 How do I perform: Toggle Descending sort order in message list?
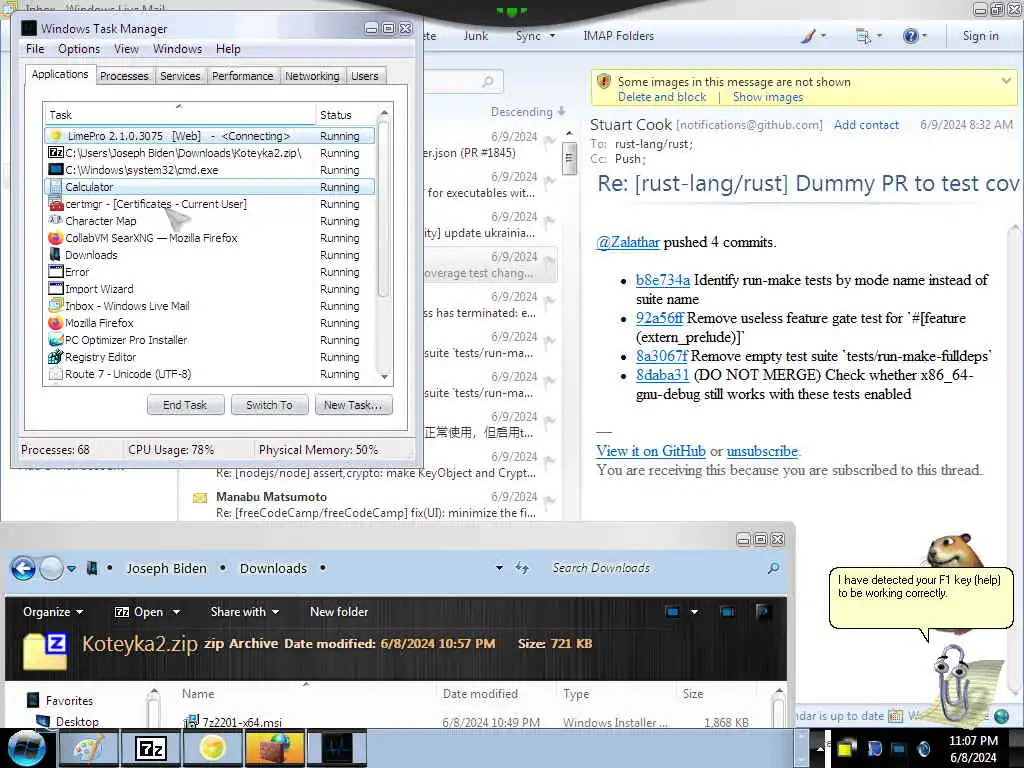[x=528, y=112]
